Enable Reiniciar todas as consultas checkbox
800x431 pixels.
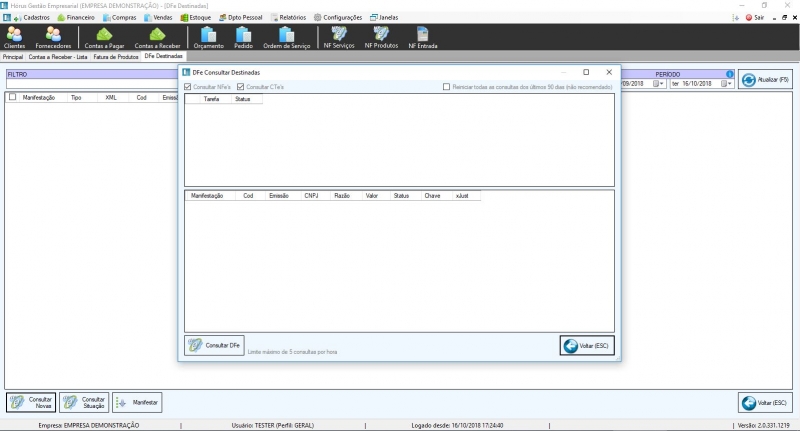(446, 87)
